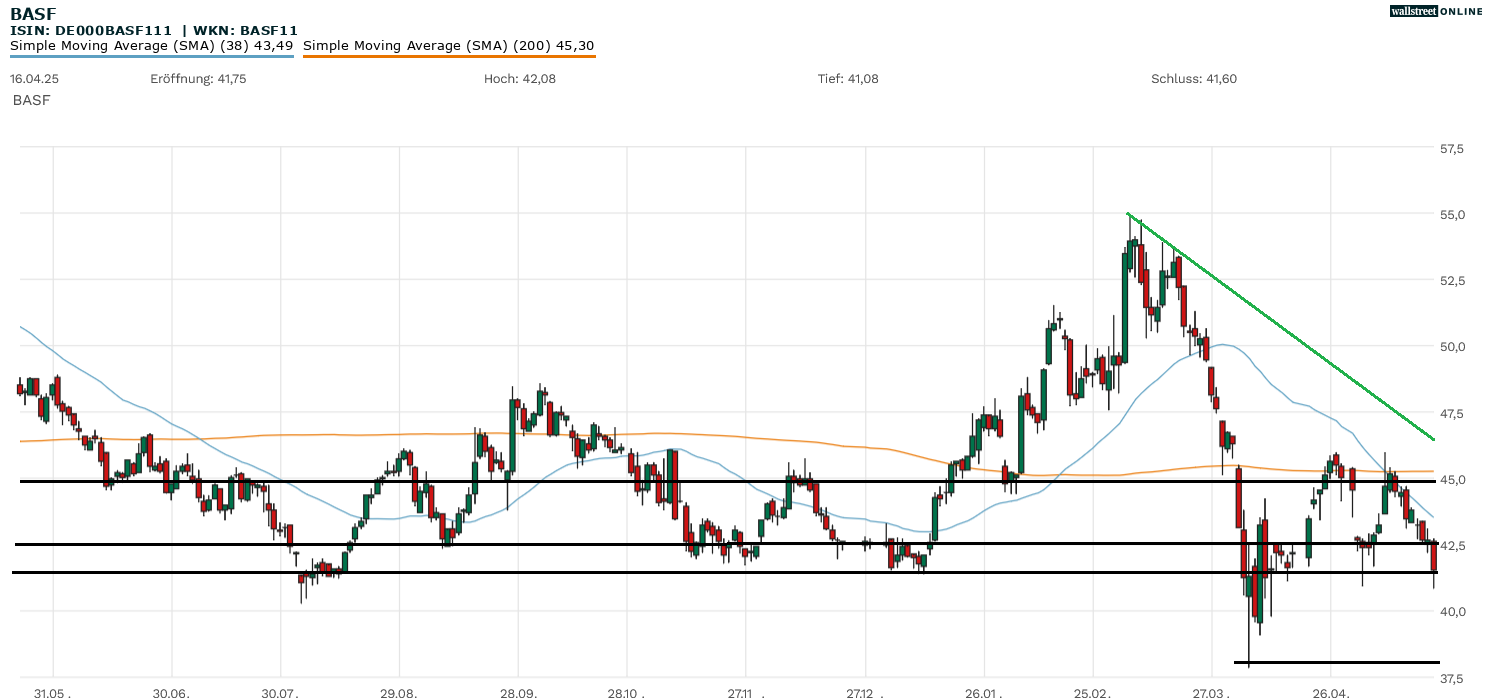The image size is (1490, 698).
Task: Click the date 16.04.25 label
Action: [35, 79]
